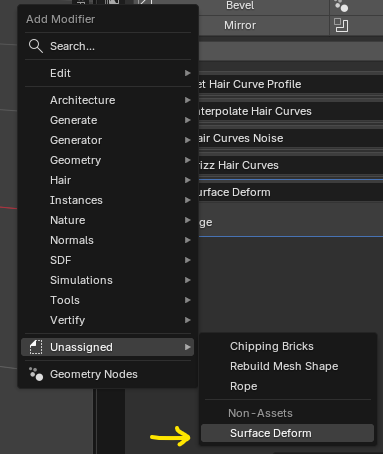The image size is (383, 454).
Task: Select the Interpolate Hair Curves modifier panel
Action: tap(291, 111)
